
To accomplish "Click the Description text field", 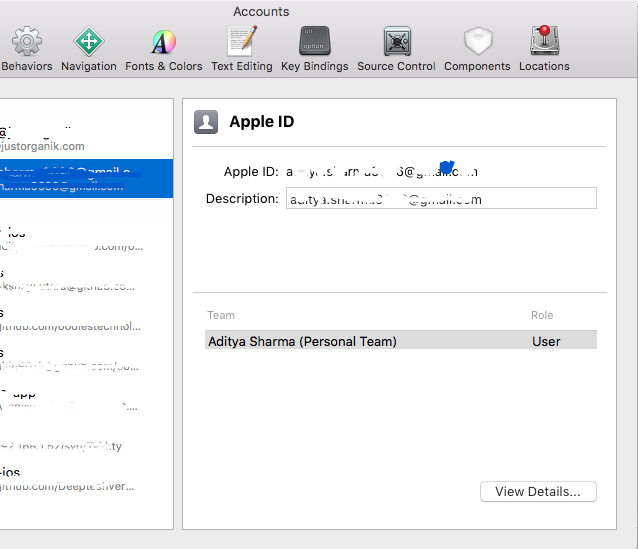I will (x=441, y=198).
